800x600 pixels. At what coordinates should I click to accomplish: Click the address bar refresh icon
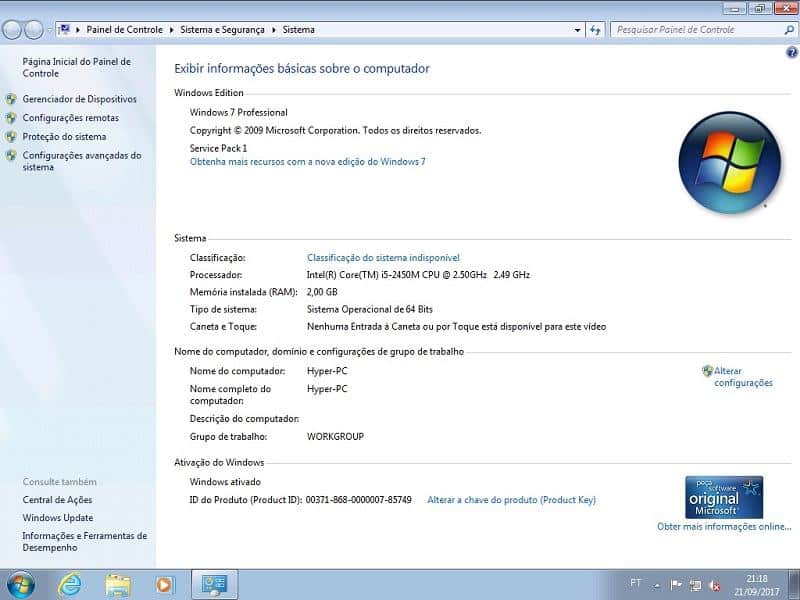click(595, 30)
